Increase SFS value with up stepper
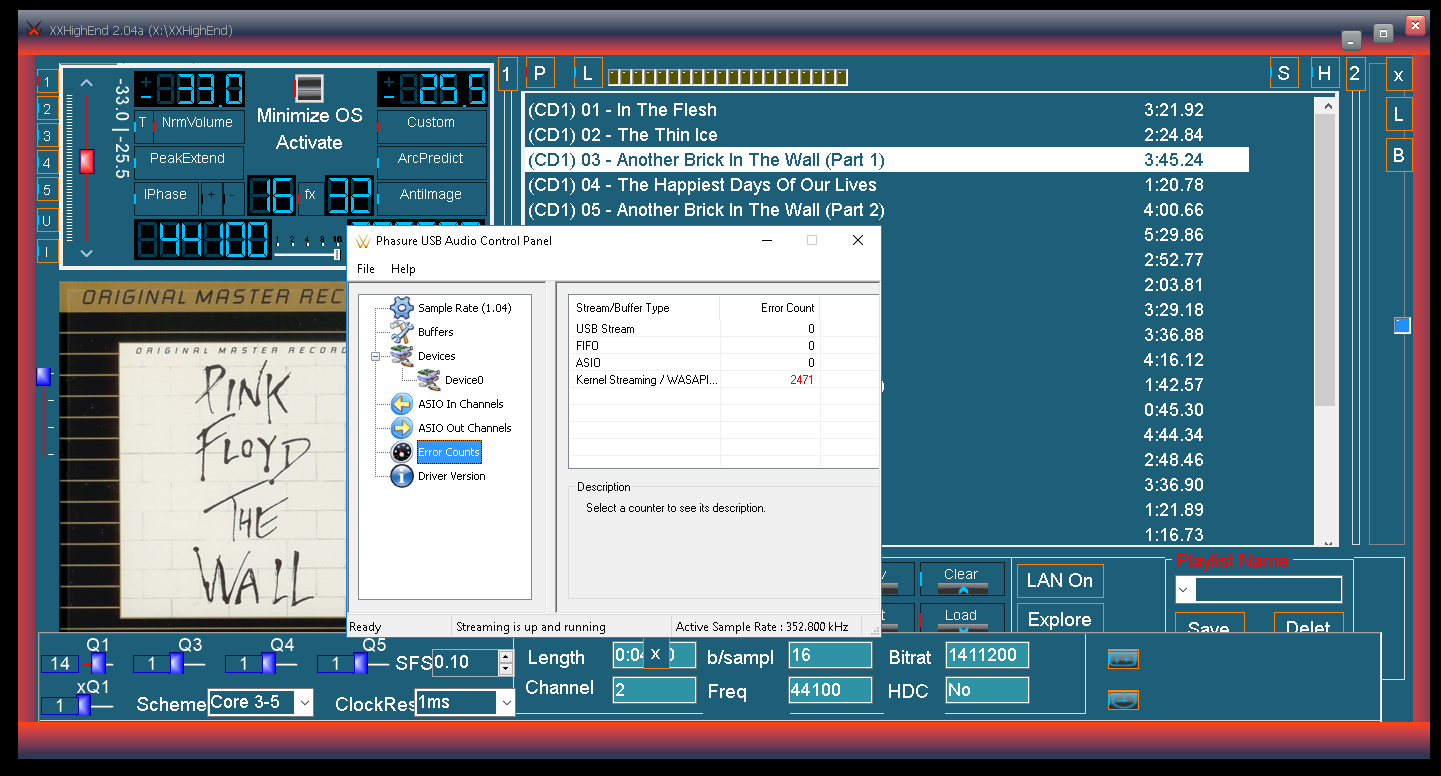 (x=505, y=657)
